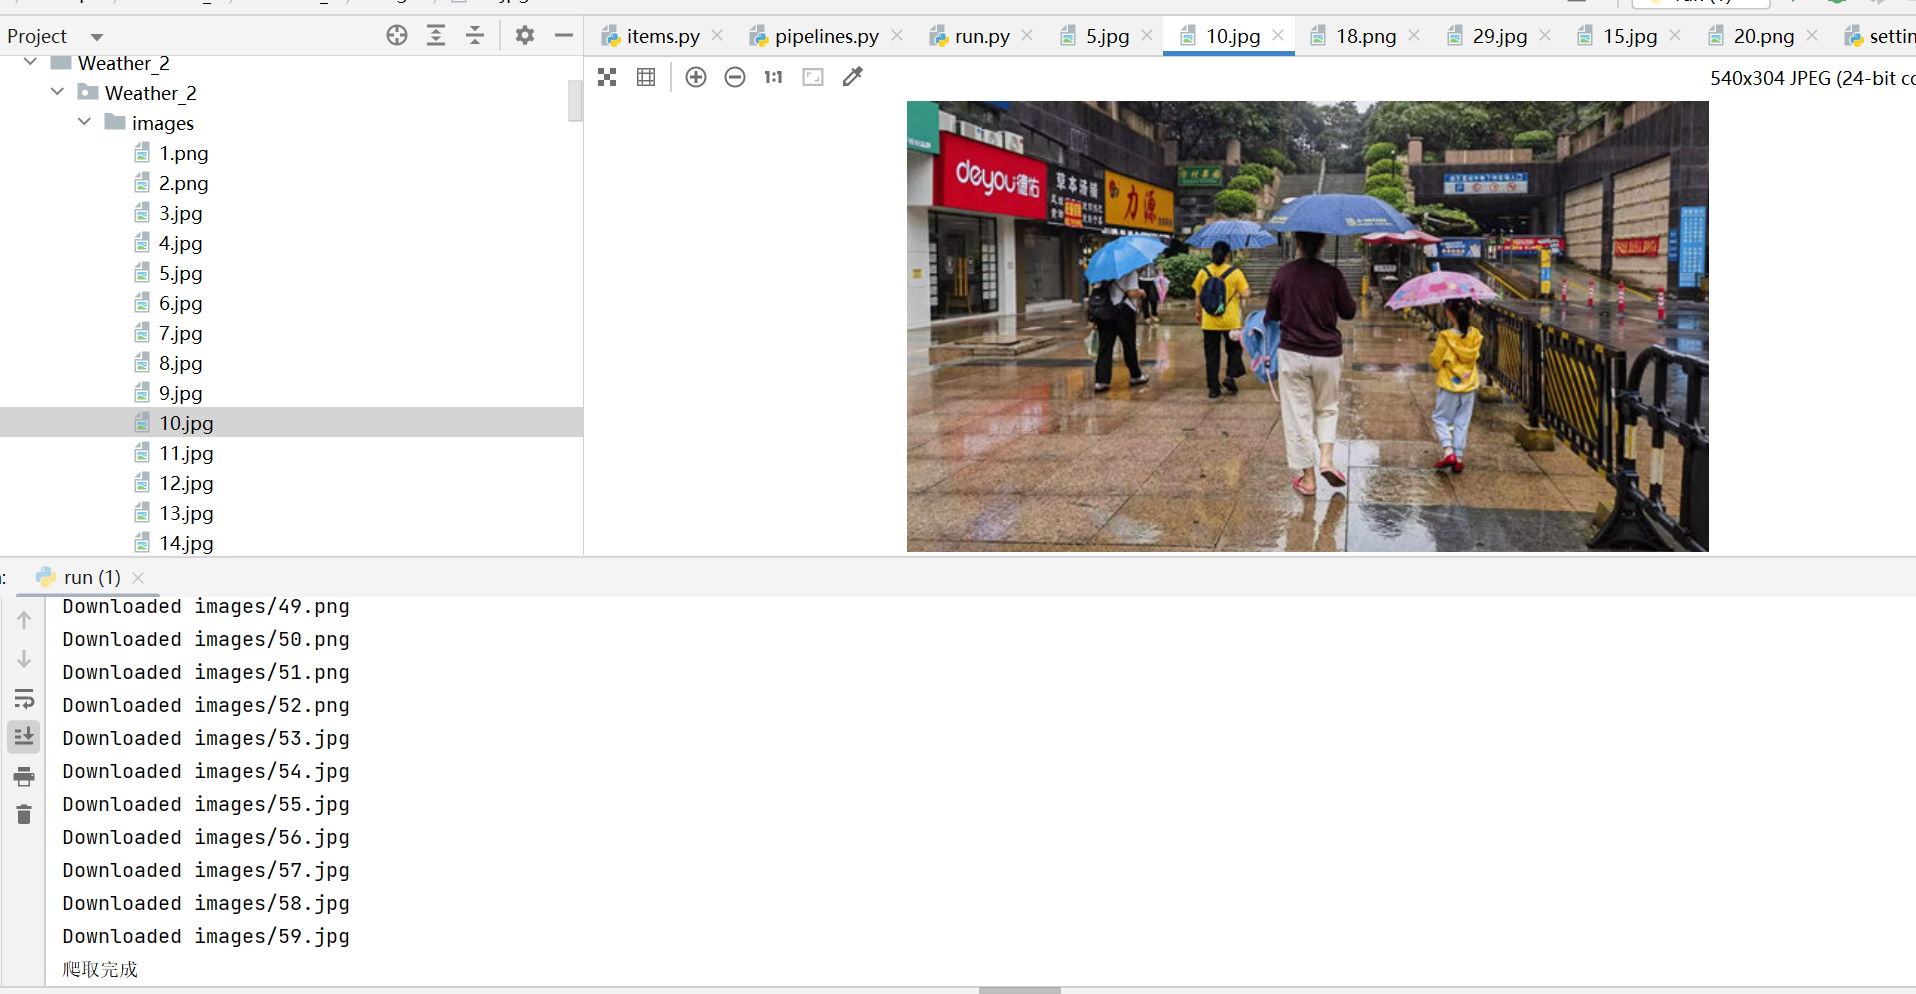Click the console horizontal scrollbar thumb
Screen dimensions: 1916x994
pos(1020,990)
